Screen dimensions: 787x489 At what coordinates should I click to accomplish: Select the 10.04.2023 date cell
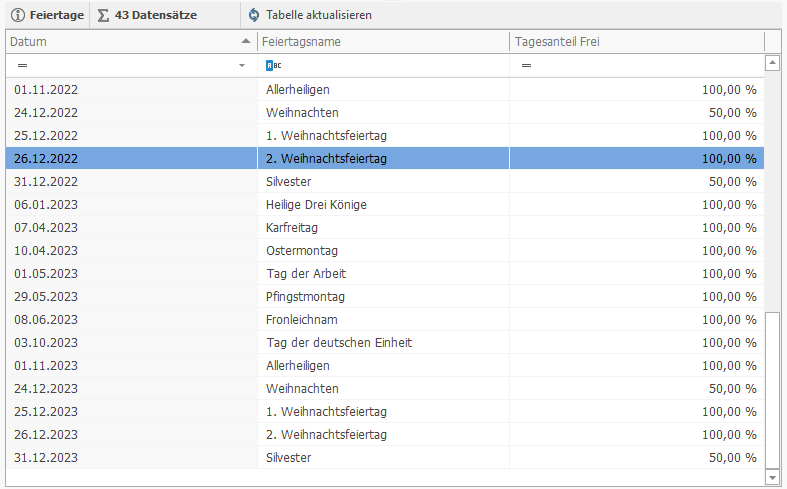[x=132, y=251]
